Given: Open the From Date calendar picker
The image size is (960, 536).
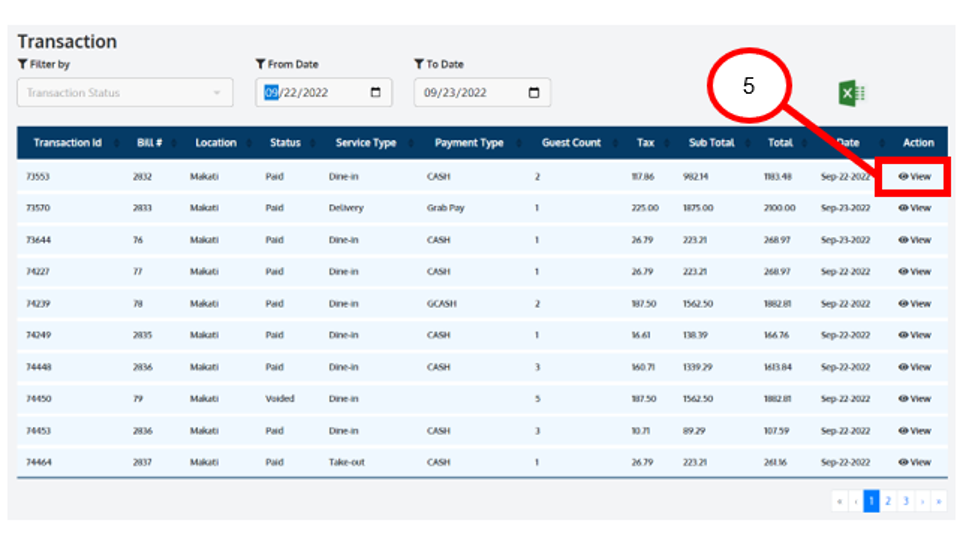Looking at the screenshot, I should [375, 92].
